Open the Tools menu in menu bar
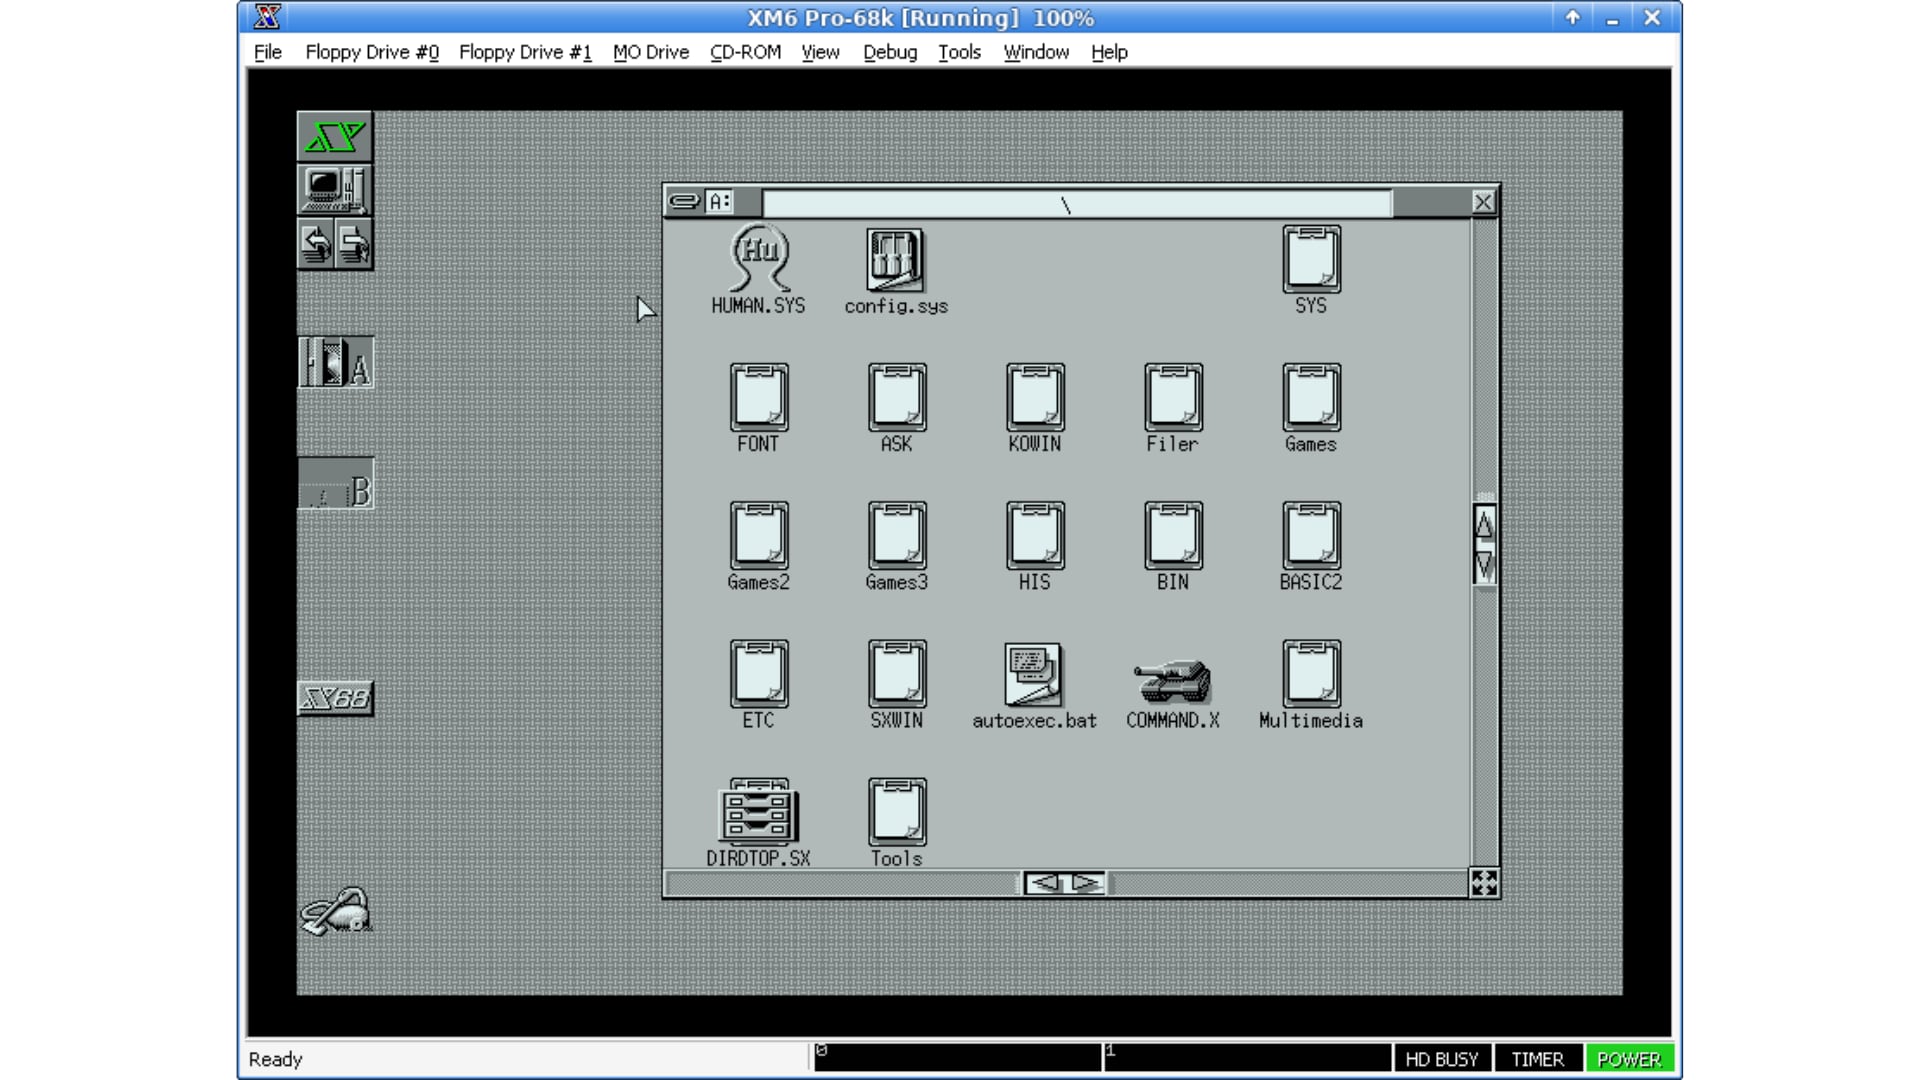 tap(959, 52)
